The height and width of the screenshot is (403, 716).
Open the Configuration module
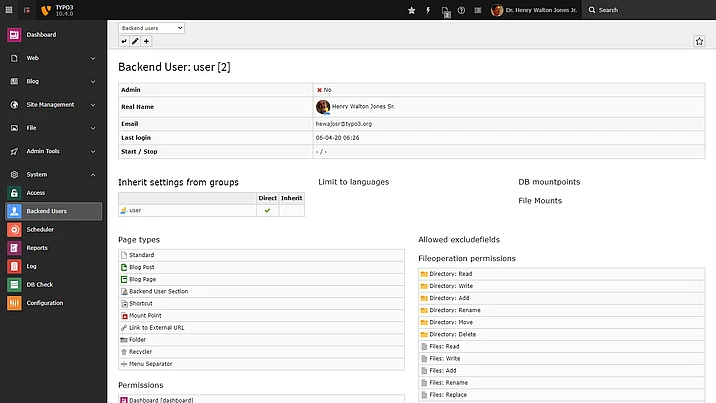pos(44,303)
